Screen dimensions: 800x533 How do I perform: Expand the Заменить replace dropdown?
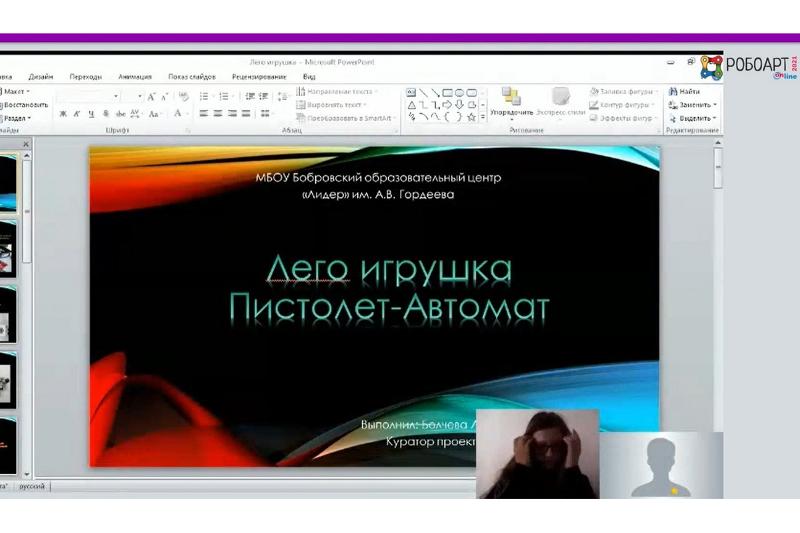pyautogui.click(x=696, y=104)
